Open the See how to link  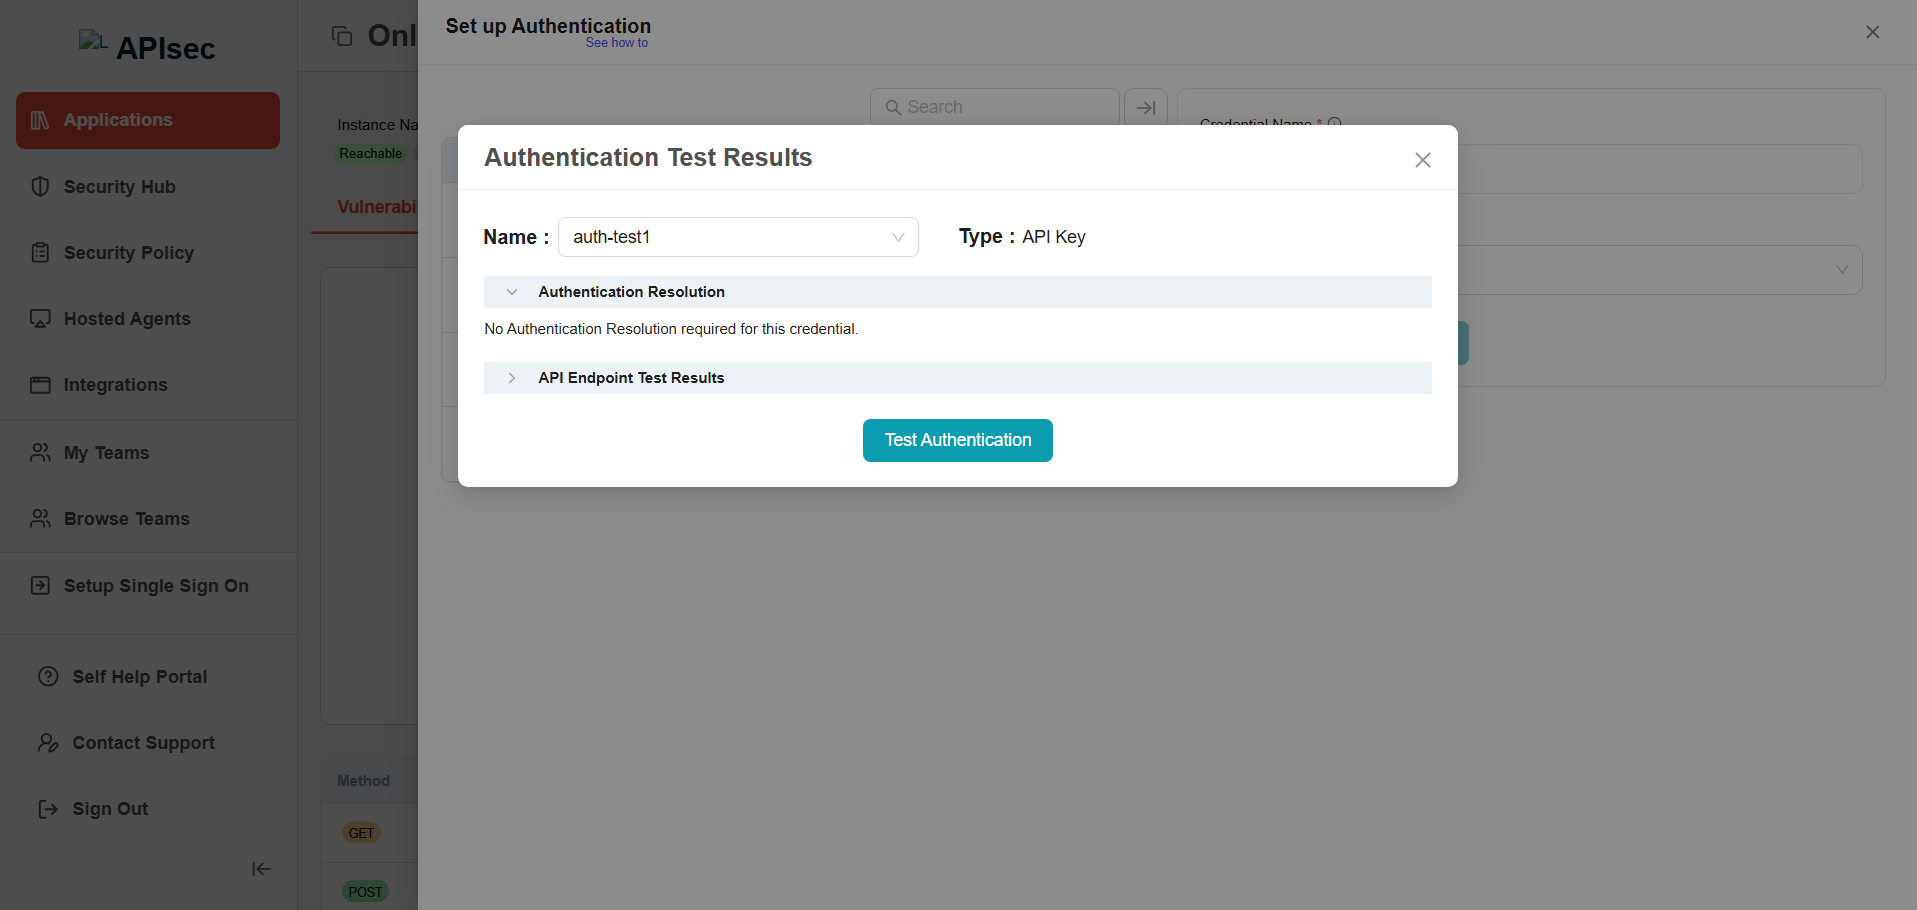coord(616,43)
